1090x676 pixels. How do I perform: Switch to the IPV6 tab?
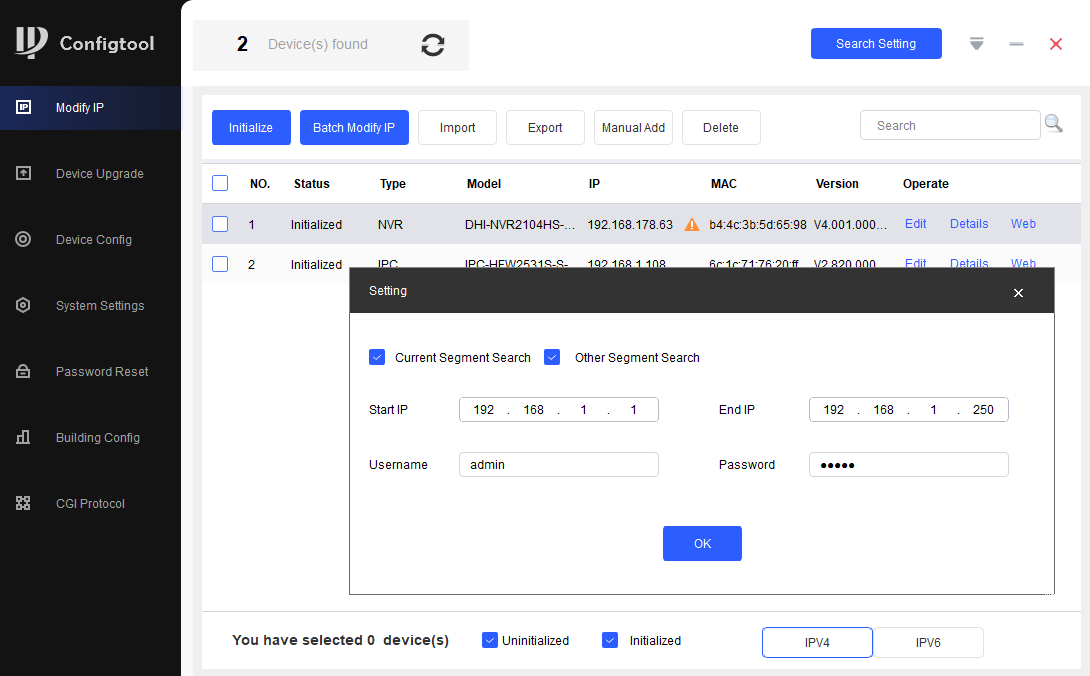(927, 642)
